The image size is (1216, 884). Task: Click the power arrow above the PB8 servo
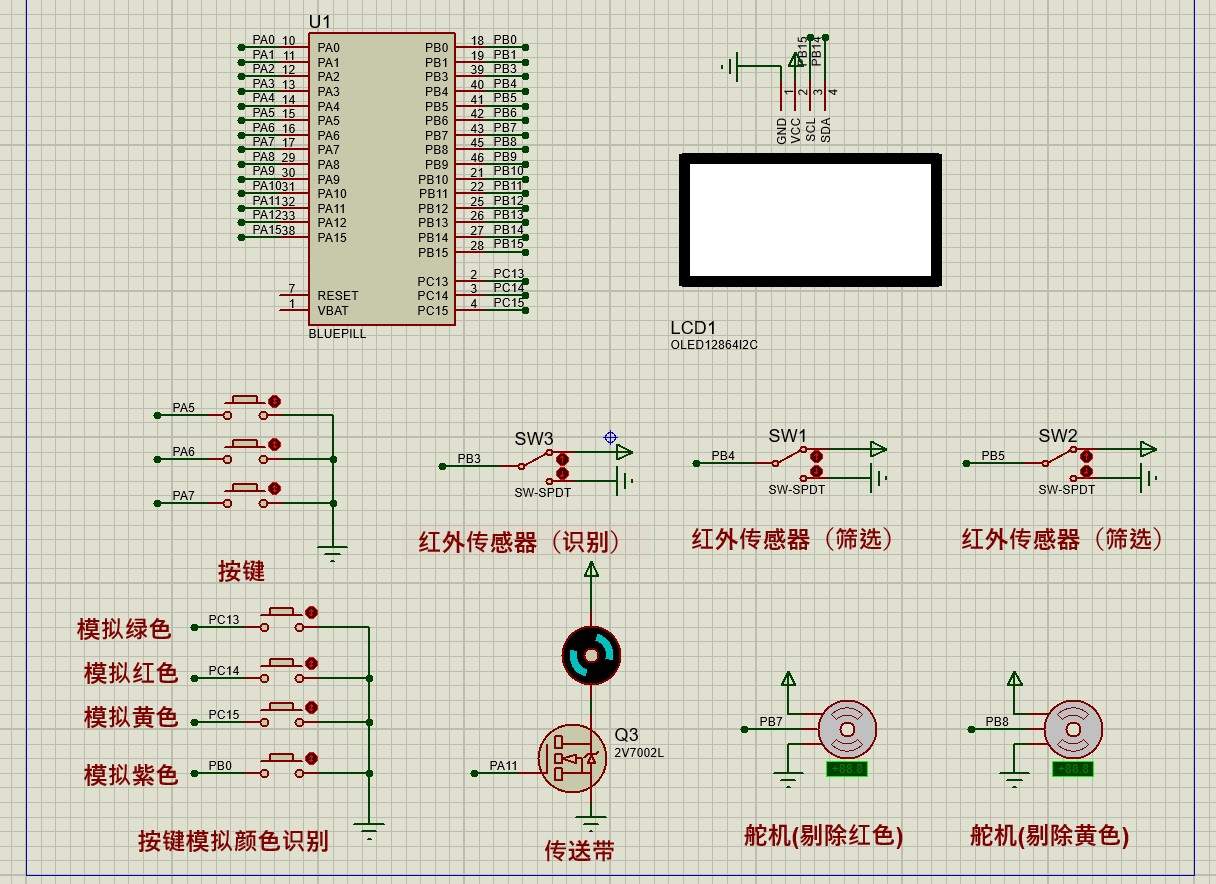1015,679
